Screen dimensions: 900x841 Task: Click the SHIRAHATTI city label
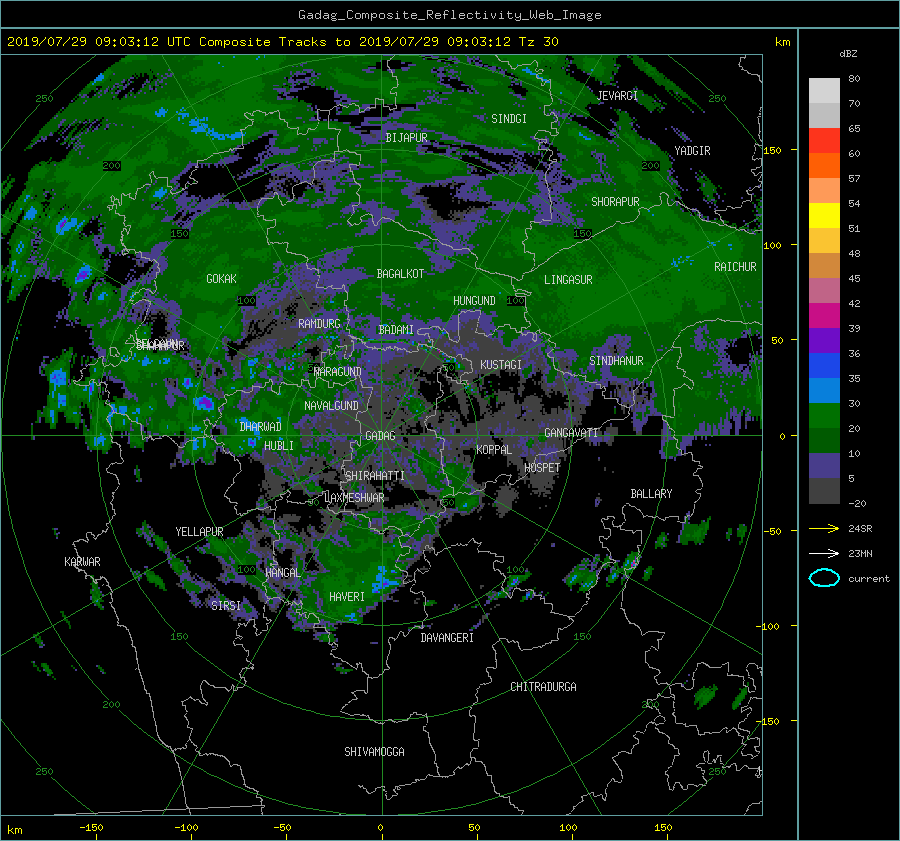(375, 476)
